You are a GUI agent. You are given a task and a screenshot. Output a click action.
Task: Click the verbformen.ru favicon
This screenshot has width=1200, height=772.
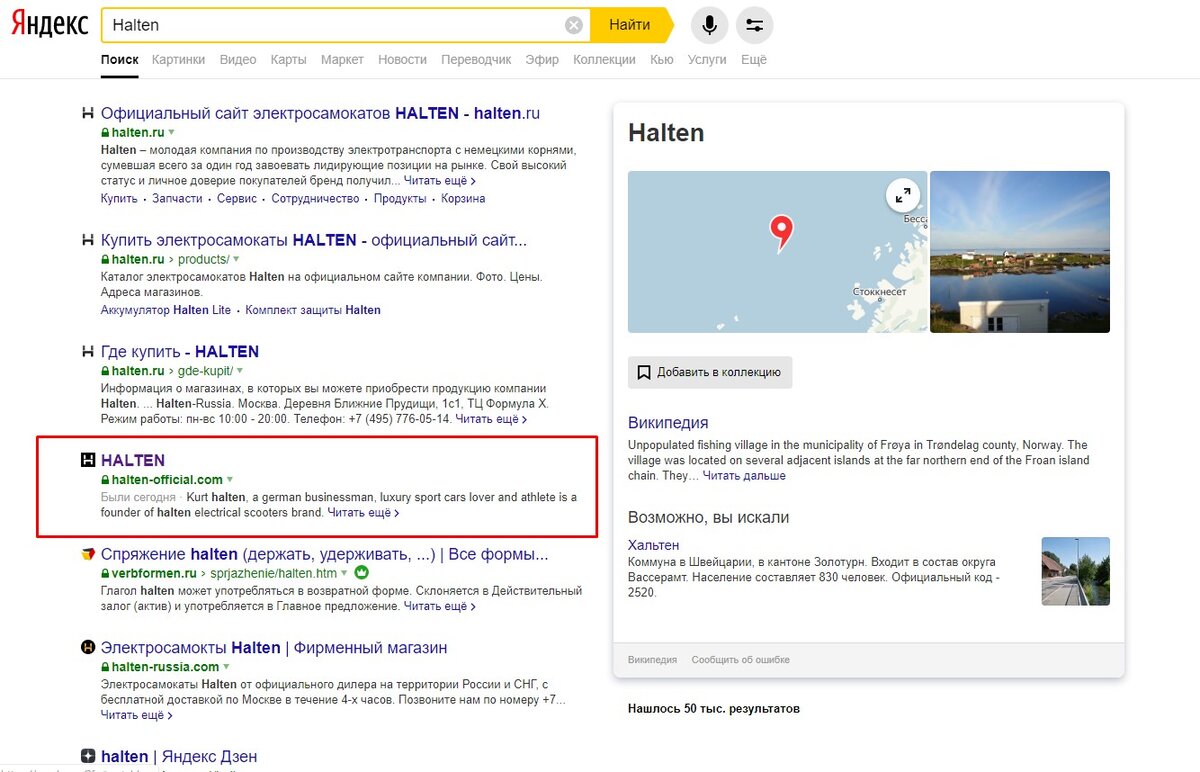(88, 554)
